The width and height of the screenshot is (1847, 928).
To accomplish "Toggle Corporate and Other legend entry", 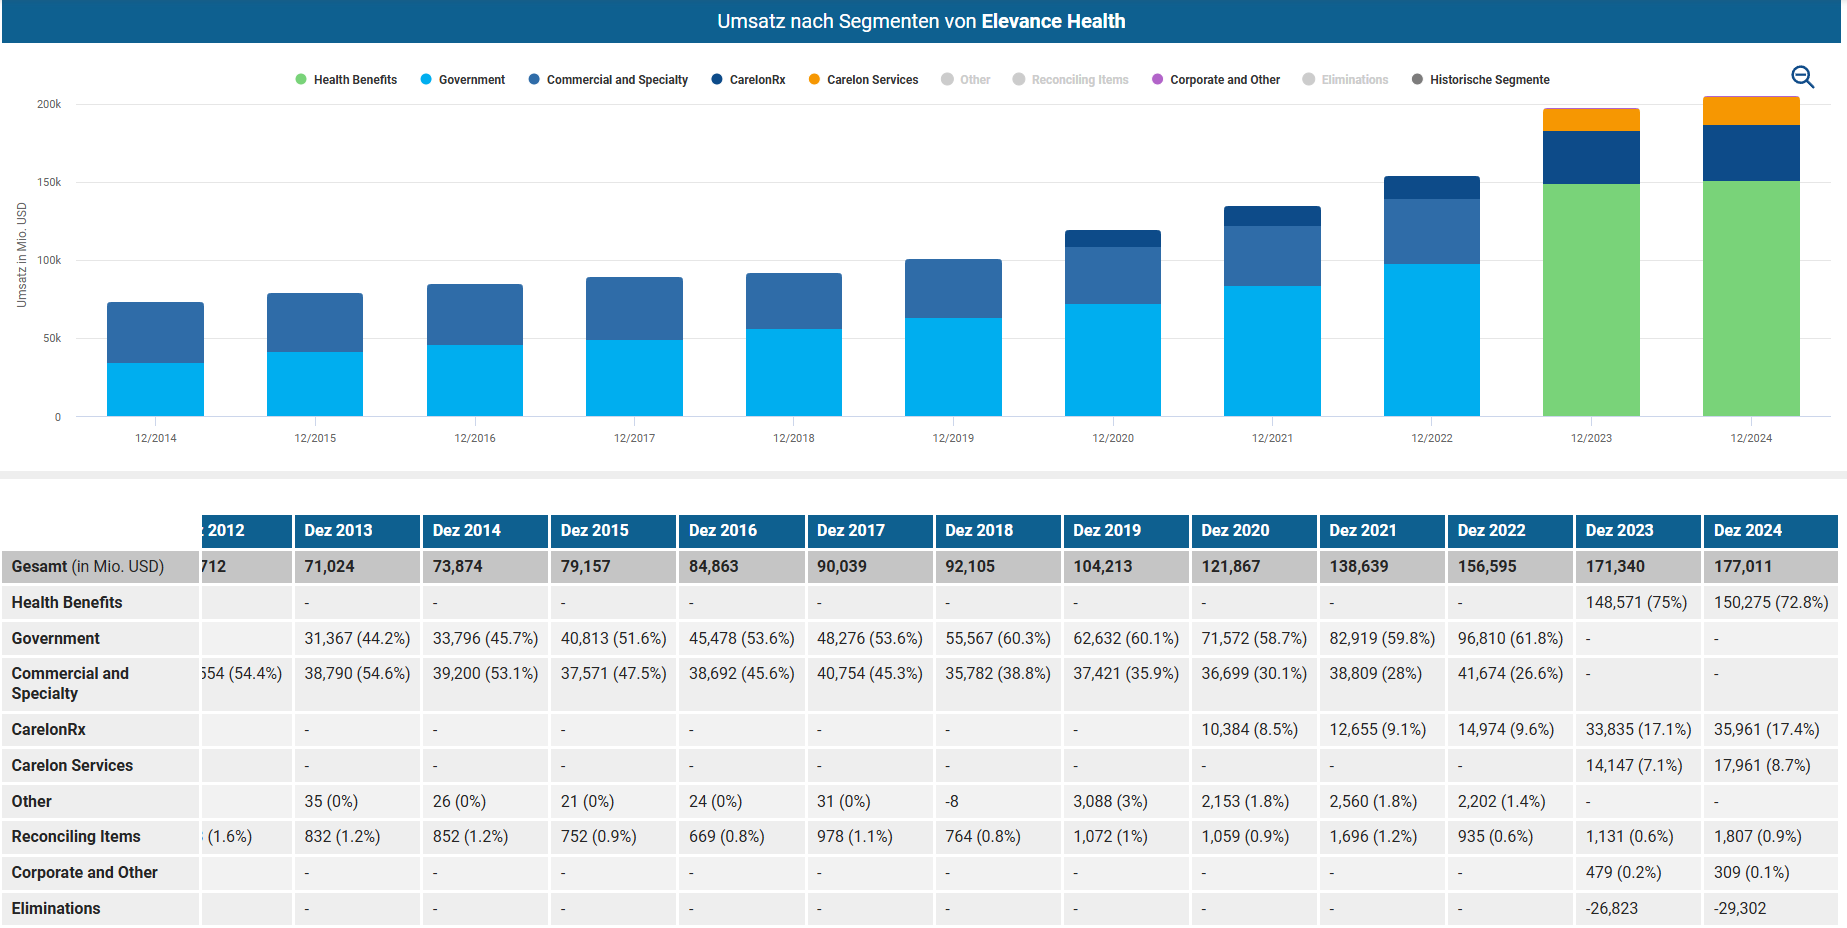I will [x=1224, y=80].
